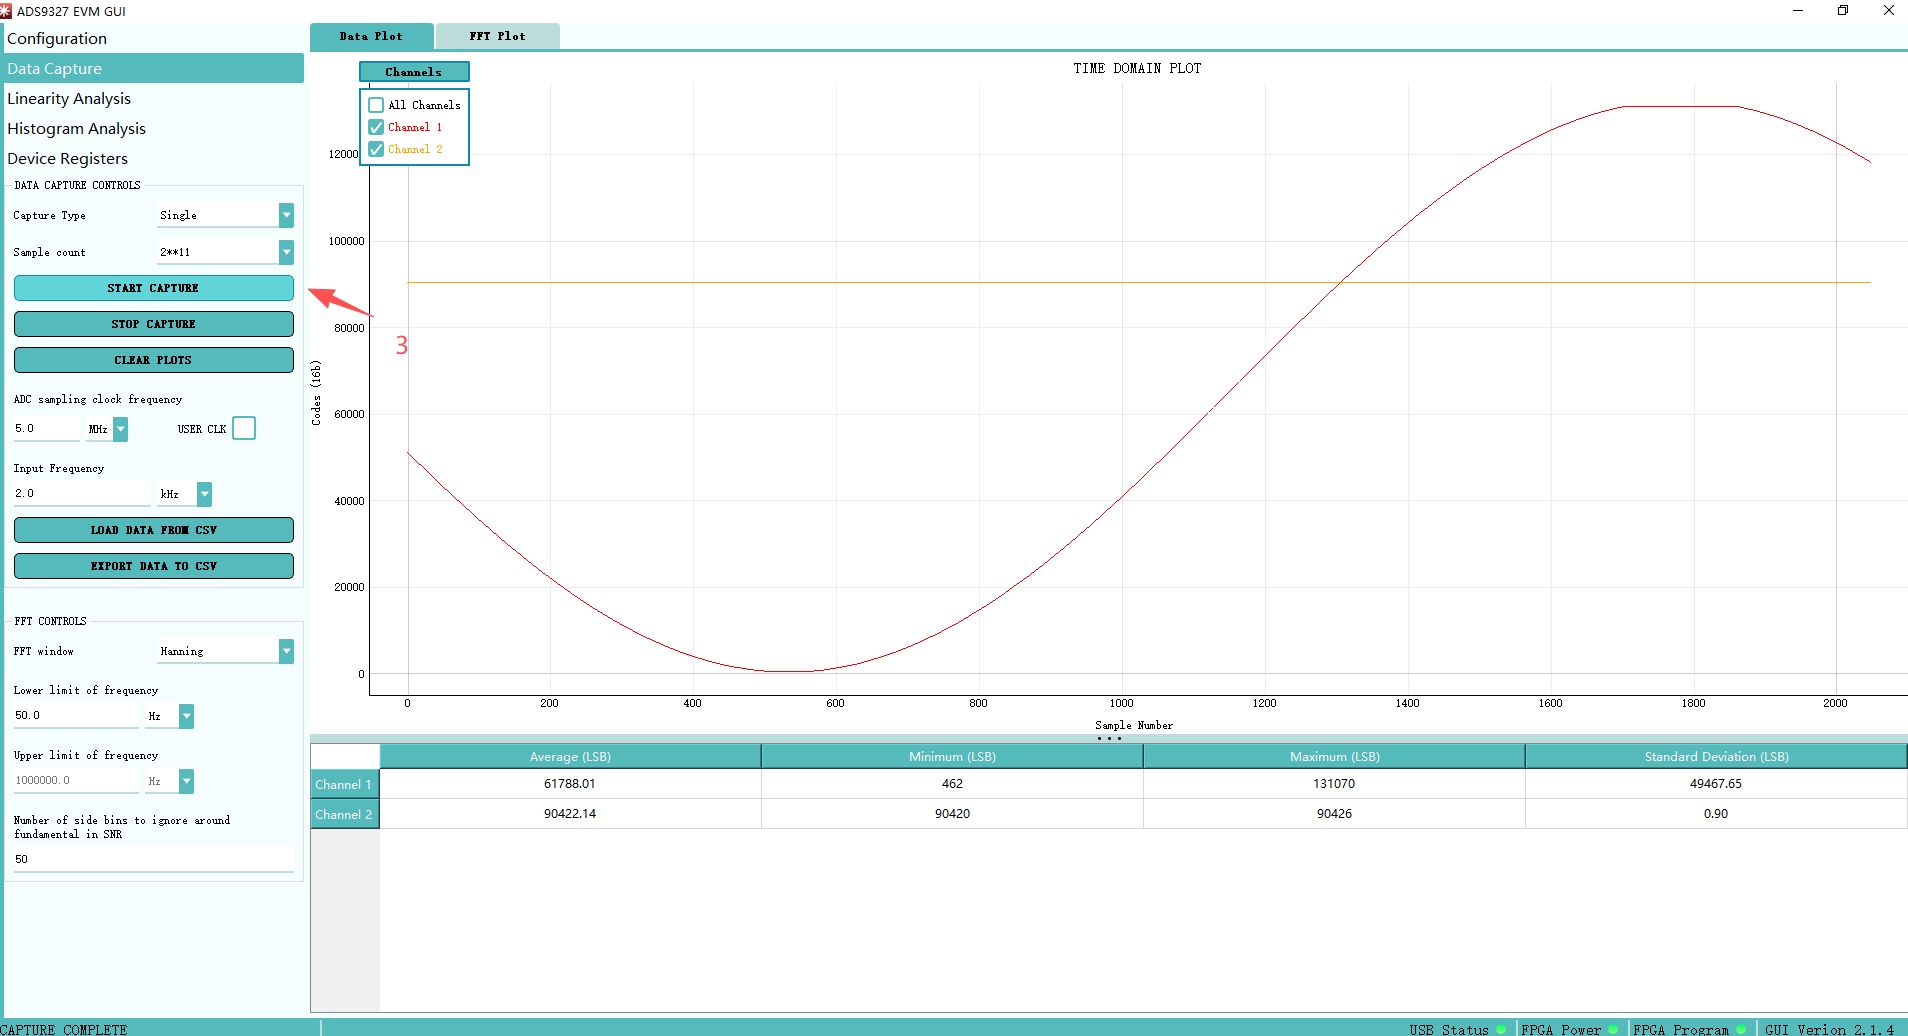Click the restore window icon

click(x=1843, y=11)
